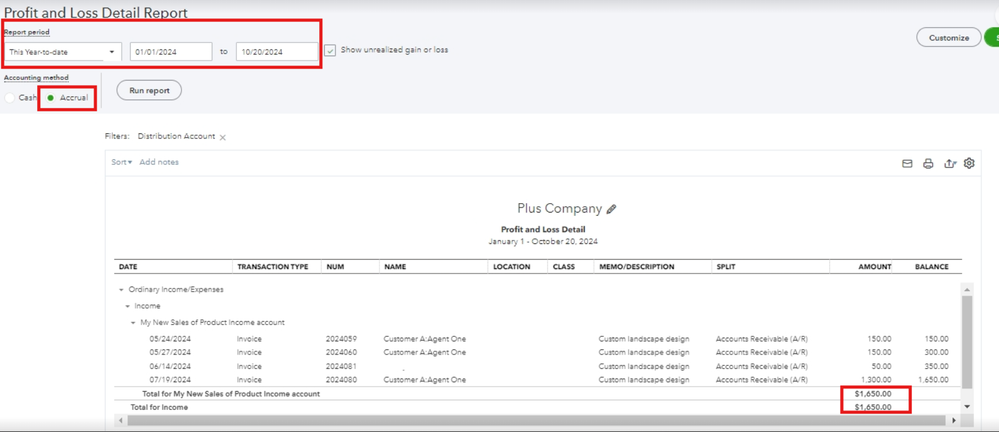Print the report with printer icon
The image size is (999, 432).
tap(928, 164)
